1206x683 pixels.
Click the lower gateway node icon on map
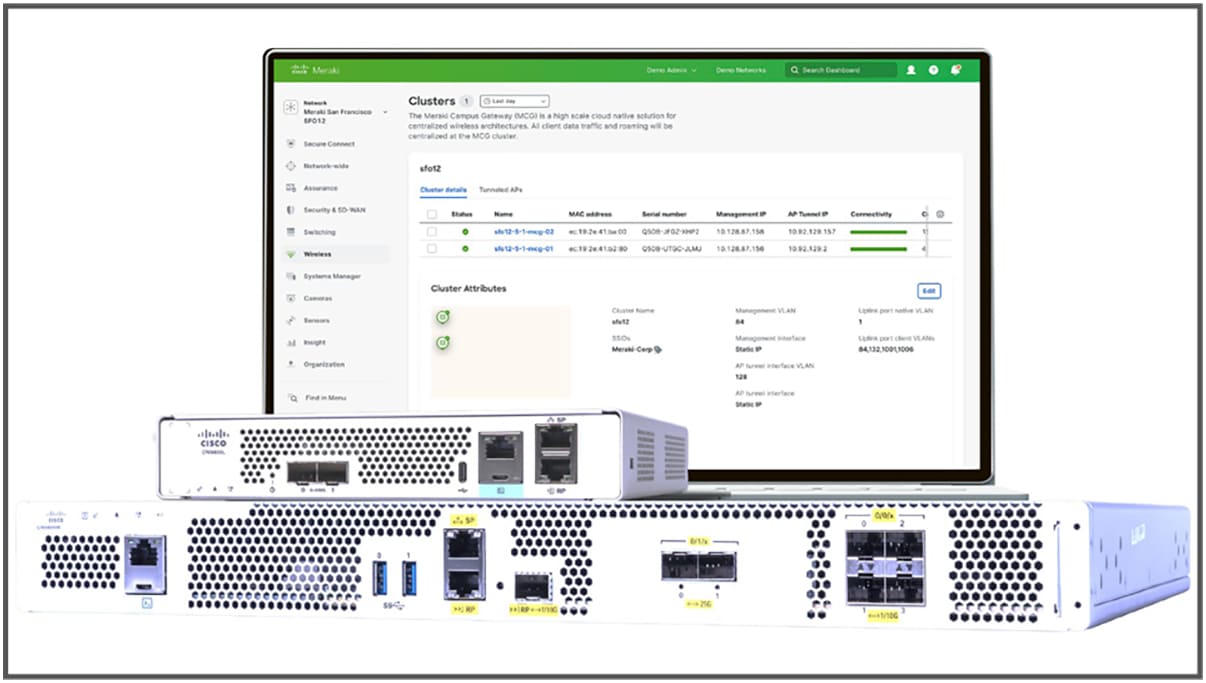point(442,343)
